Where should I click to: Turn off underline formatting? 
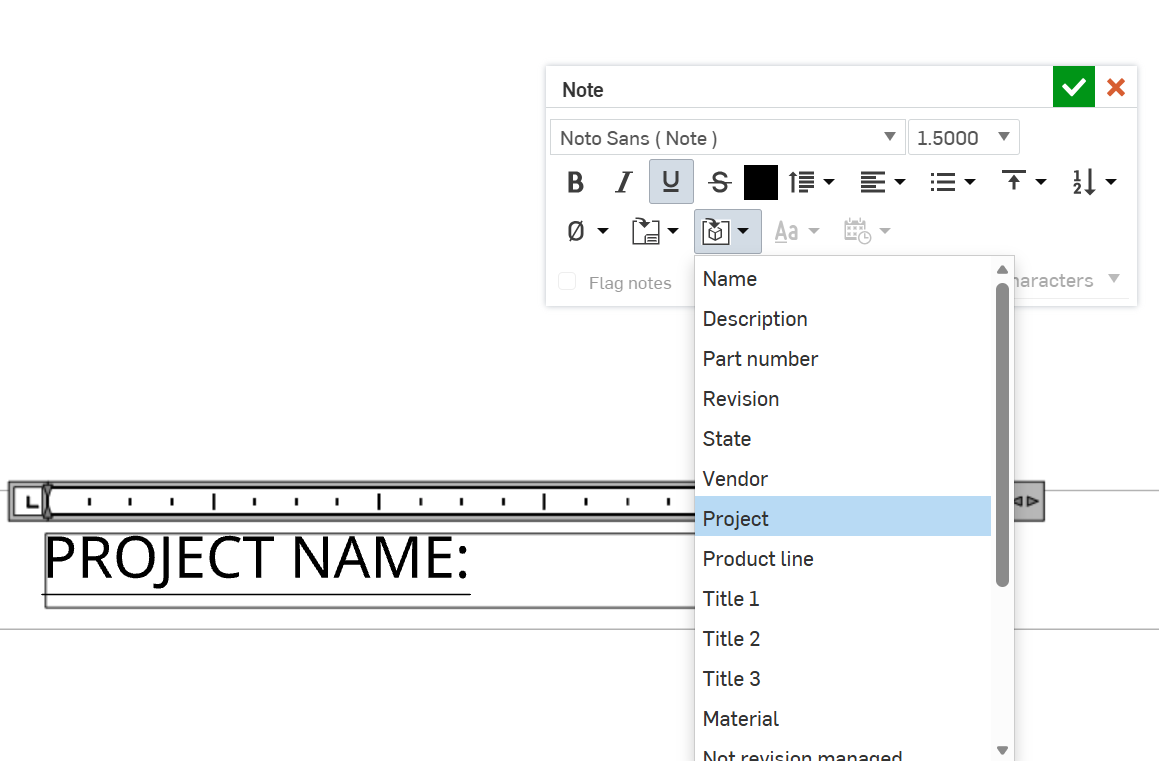671,182
